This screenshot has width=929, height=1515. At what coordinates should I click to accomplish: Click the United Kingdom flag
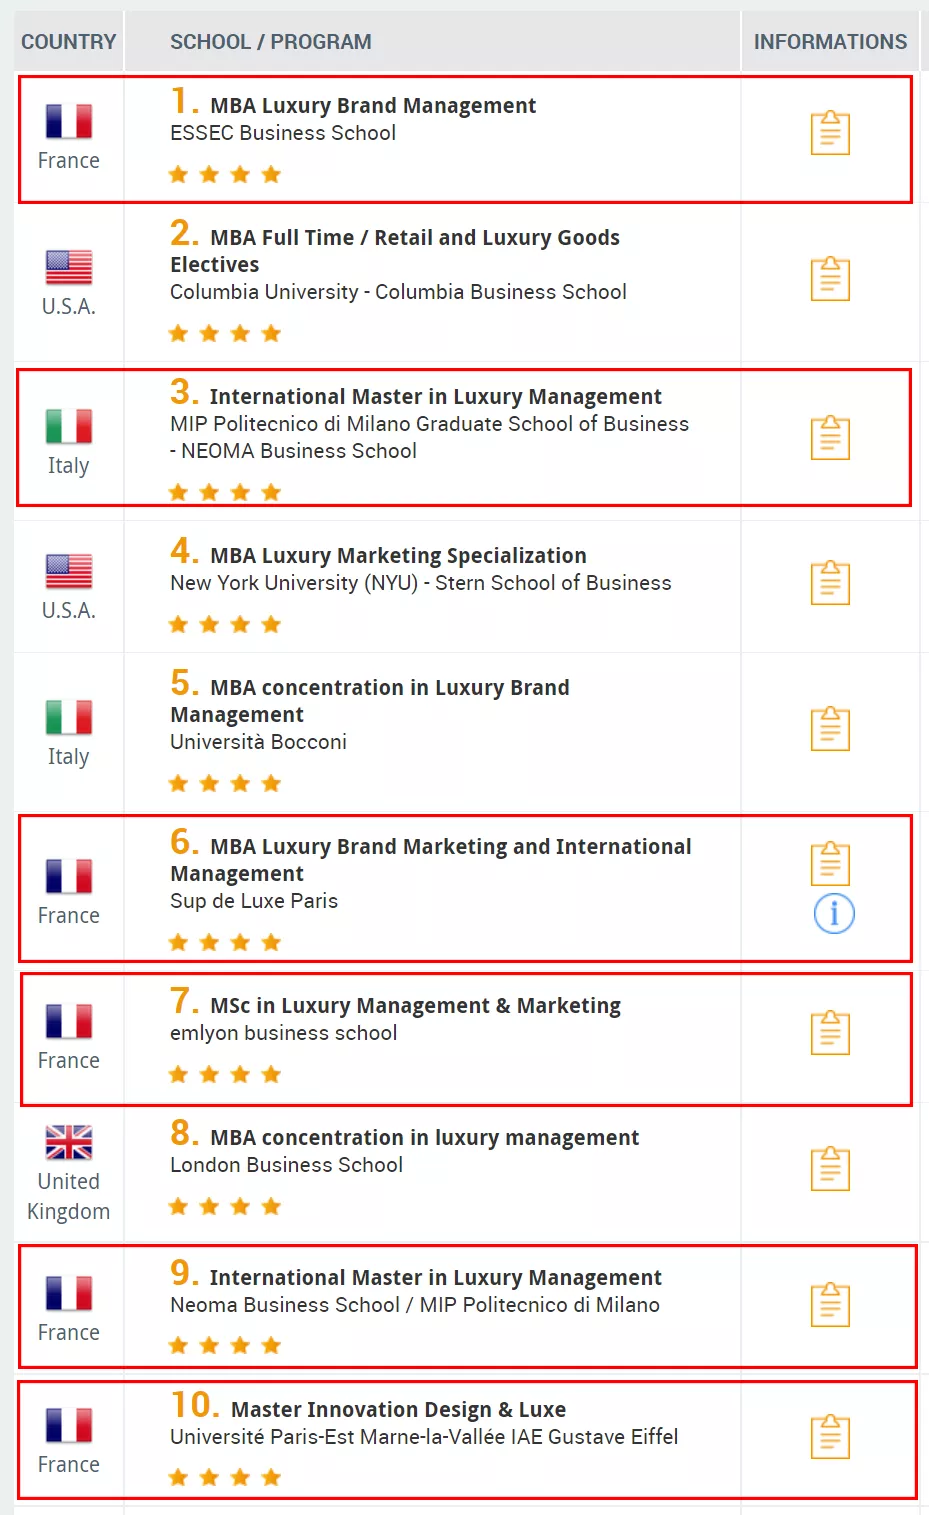click(x=69, y=1142)
